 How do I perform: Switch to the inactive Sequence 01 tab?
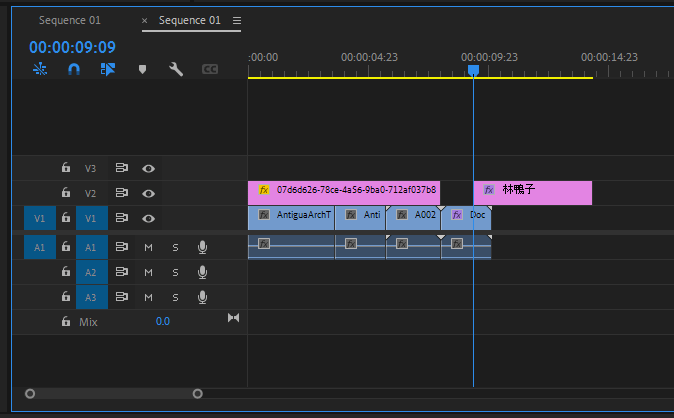click(x=69, y=20)
